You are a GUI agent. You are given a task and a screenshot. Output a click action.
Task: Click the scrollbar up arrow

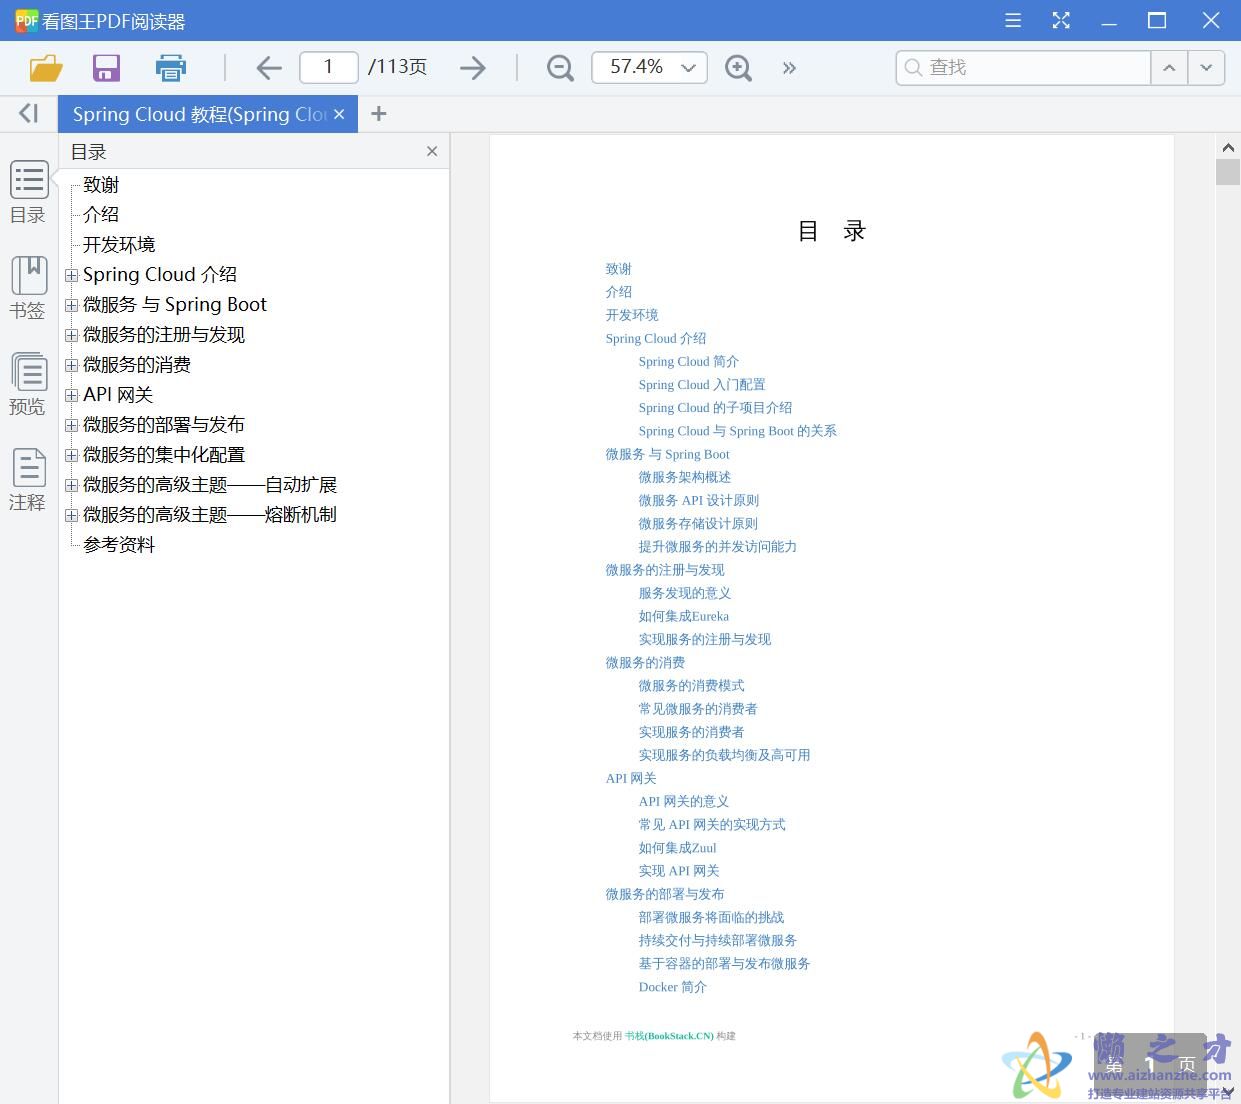[x=1228, y=148]
